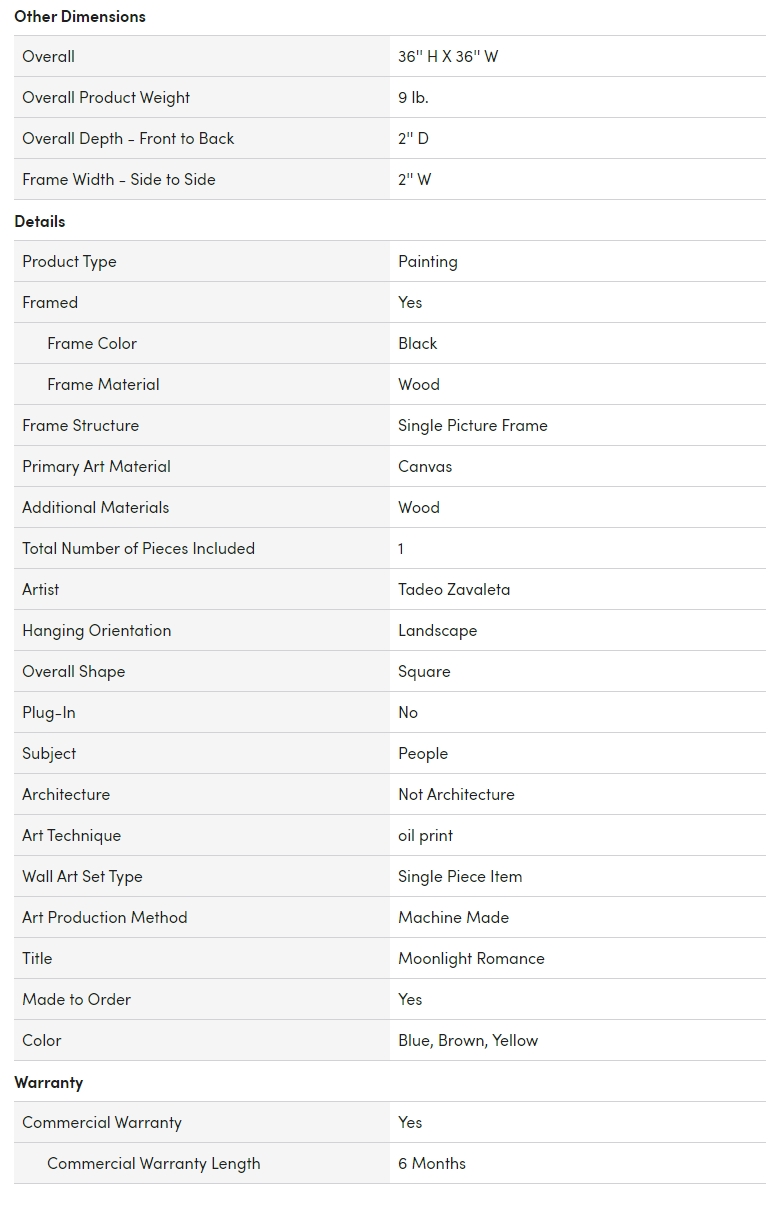Select the Overall Product Weight label

[x=106, y=97]
